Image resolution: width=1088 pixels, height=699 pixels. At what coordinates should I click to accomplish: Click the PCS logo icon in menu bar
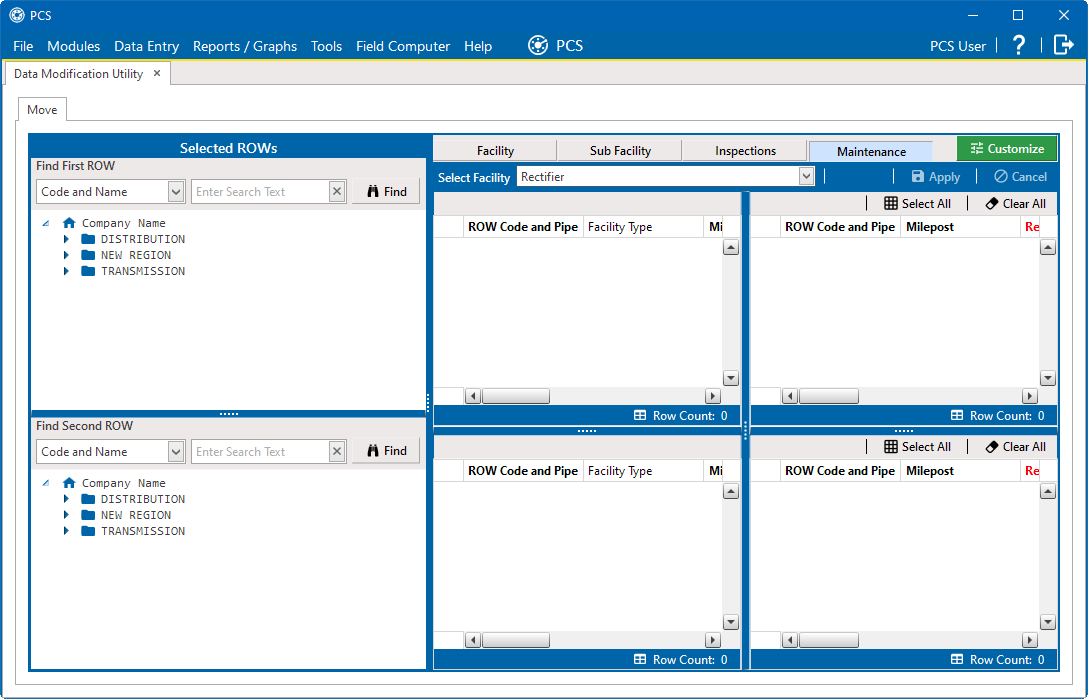(538, 45)
